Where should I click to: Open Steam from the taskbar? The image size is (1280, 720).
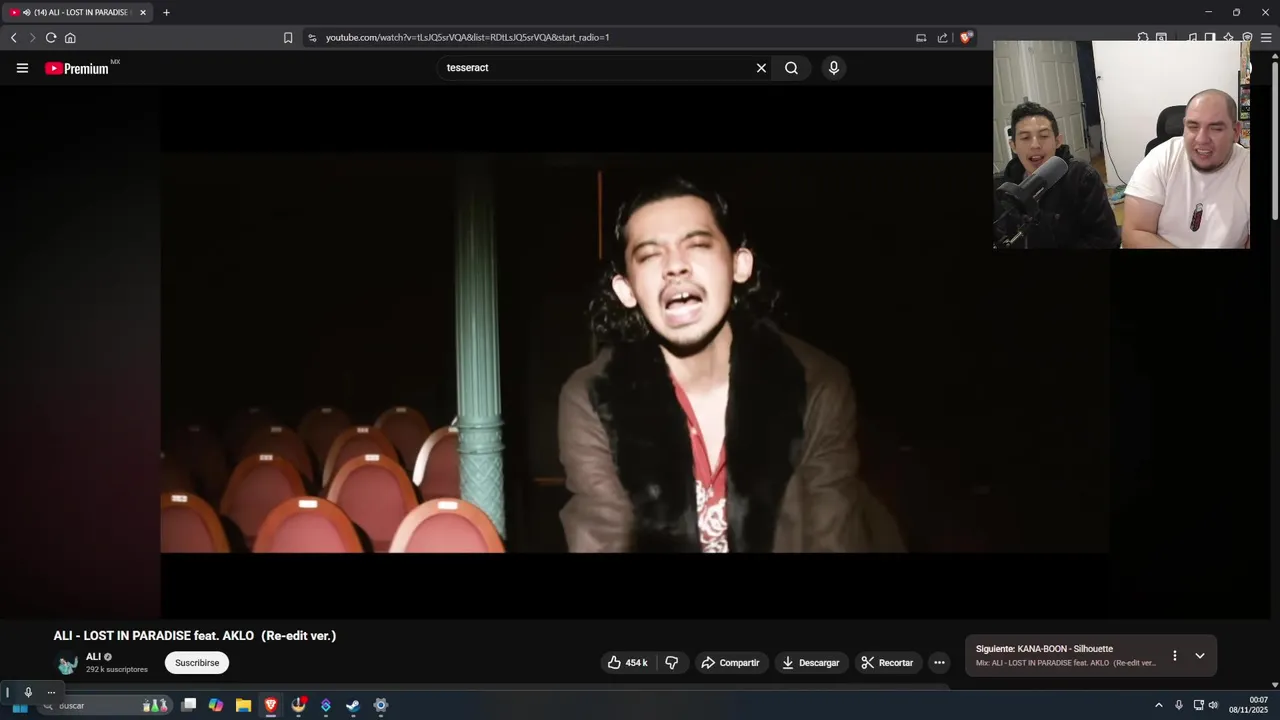tap(353, 706)
